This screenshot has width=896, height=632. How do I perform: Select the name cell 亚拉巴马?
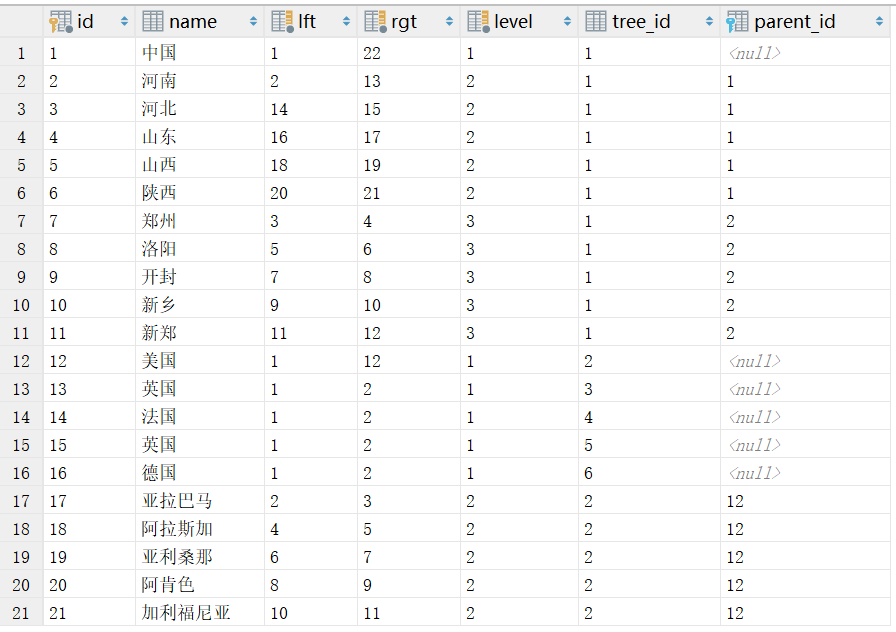(x=199, y=501)
